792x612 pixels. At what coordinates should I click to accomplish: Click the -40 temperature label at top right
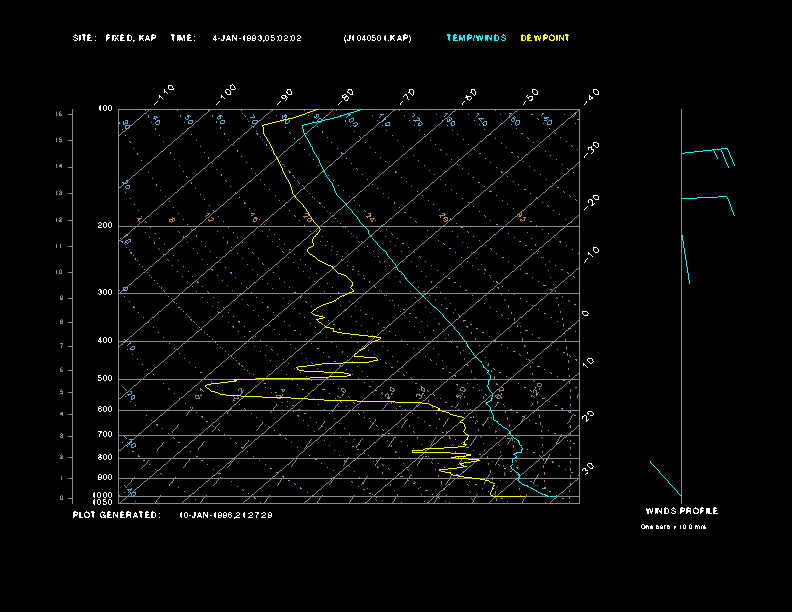tap(590, 95)
